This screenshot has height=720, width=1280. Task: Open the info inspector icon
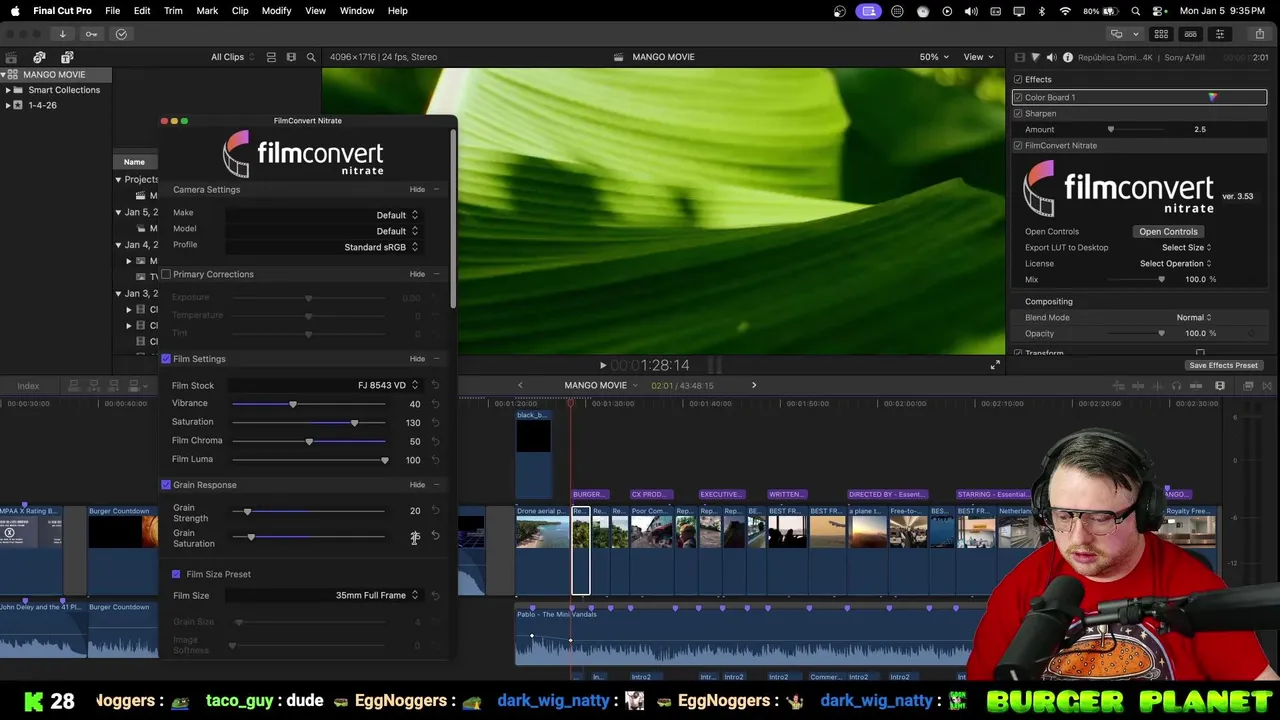1068,57
